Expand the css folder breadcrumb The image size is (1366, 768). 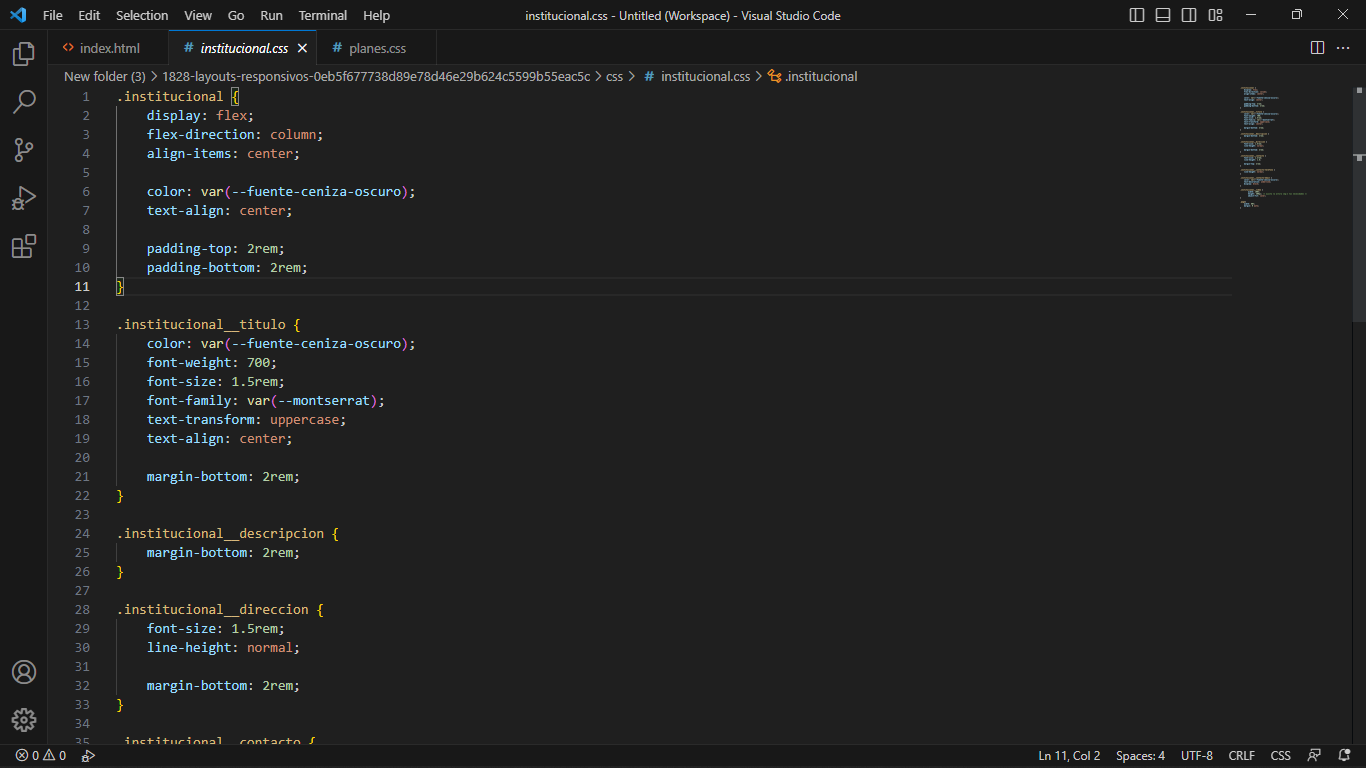(614, 76)
